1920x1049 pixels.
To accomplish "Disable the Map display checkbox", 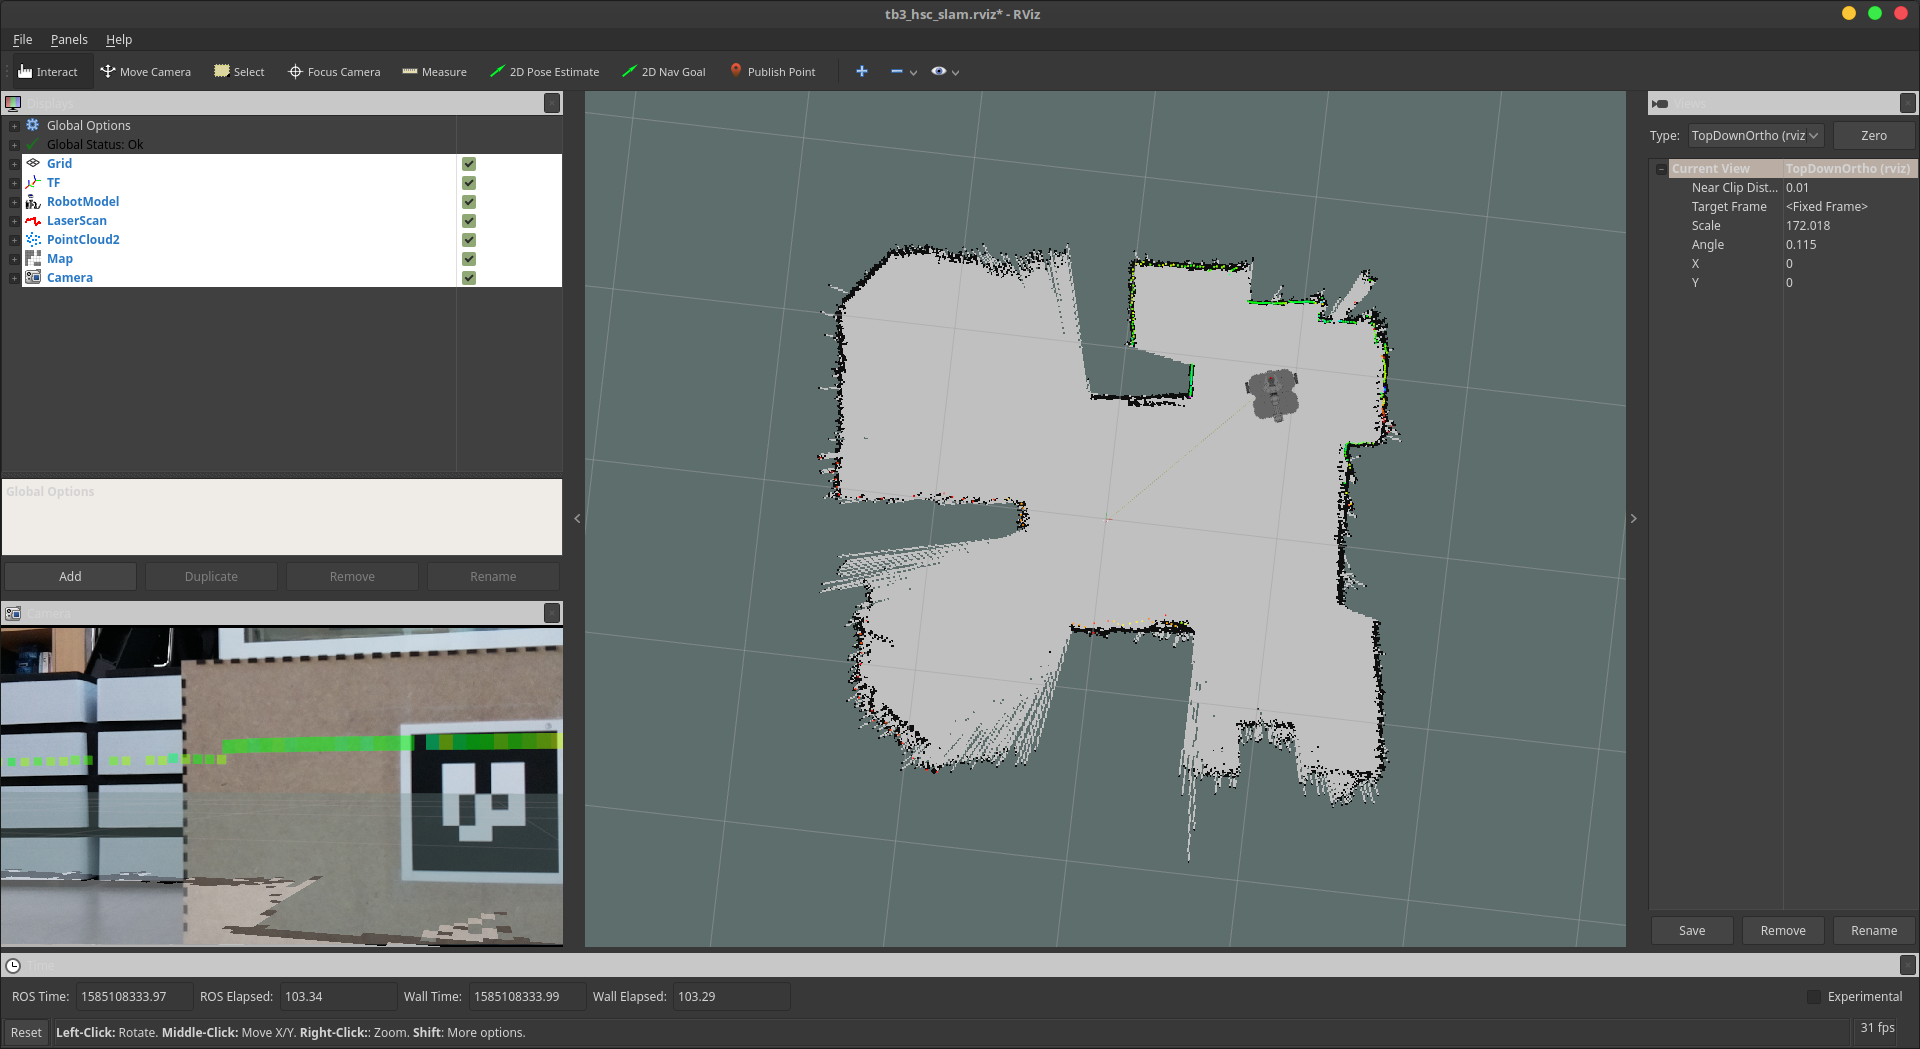I will point(469,259).
